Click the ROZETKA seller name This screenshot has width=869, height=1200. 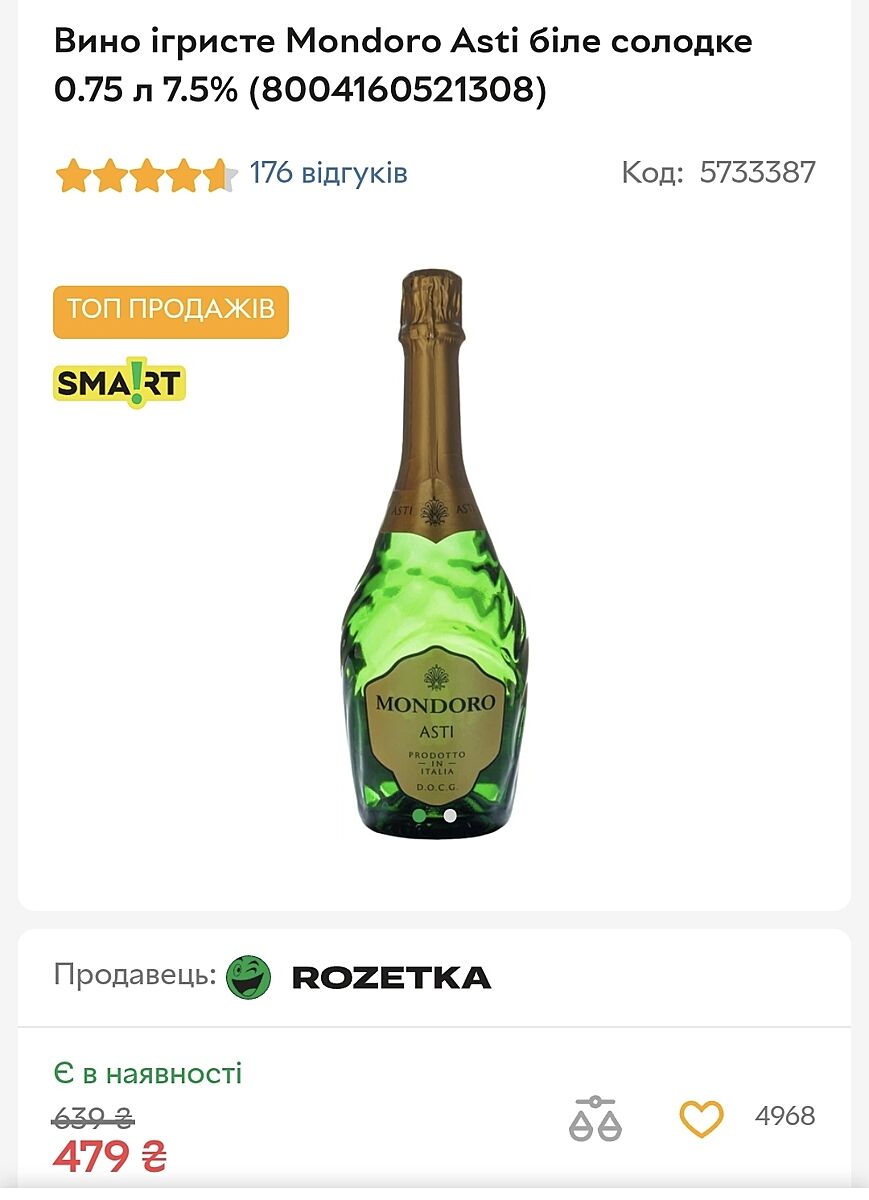(x=391, y=977)
